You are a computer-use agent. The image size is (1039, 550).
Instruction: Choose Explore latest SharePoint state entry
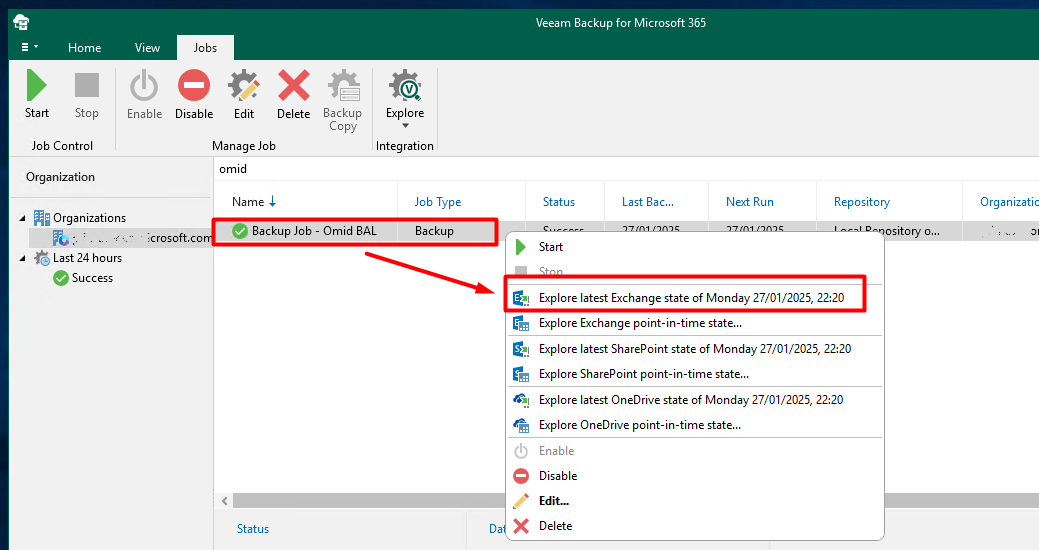695,349
